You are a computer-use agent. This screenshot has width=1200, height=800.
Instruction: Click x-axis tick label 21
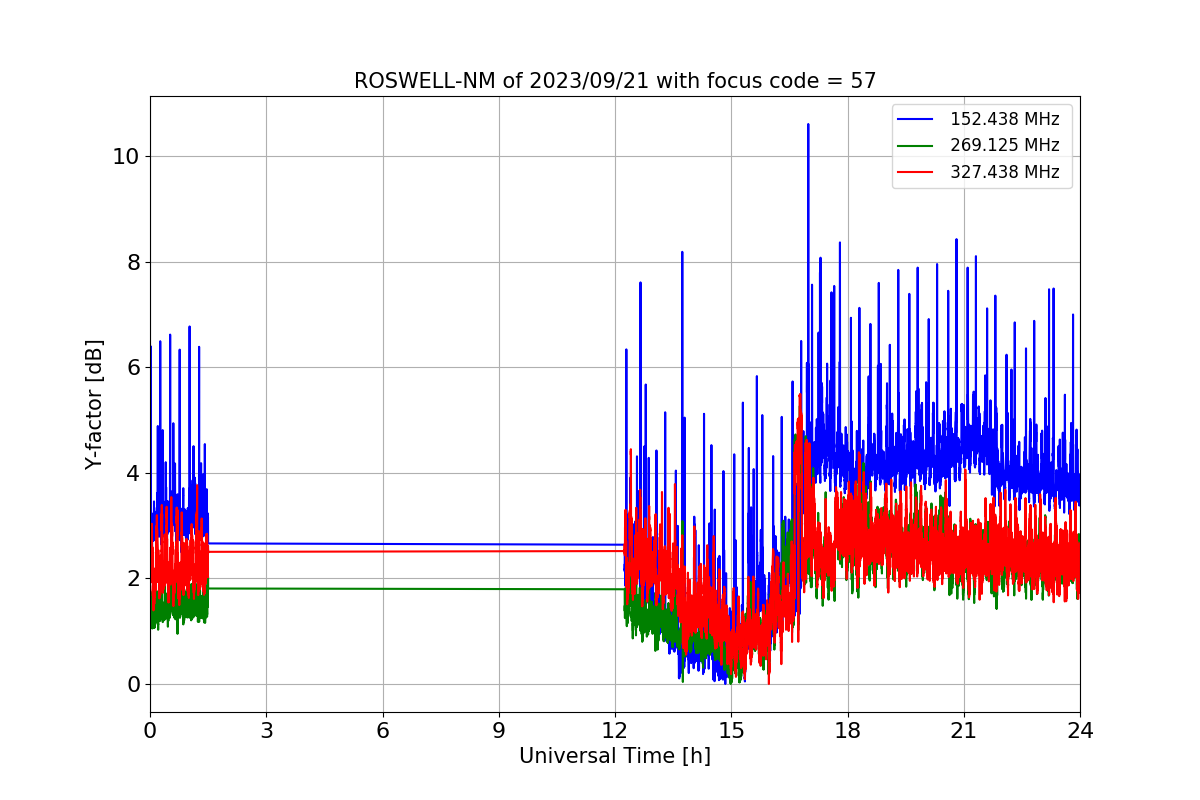click(x=964, y=730)
